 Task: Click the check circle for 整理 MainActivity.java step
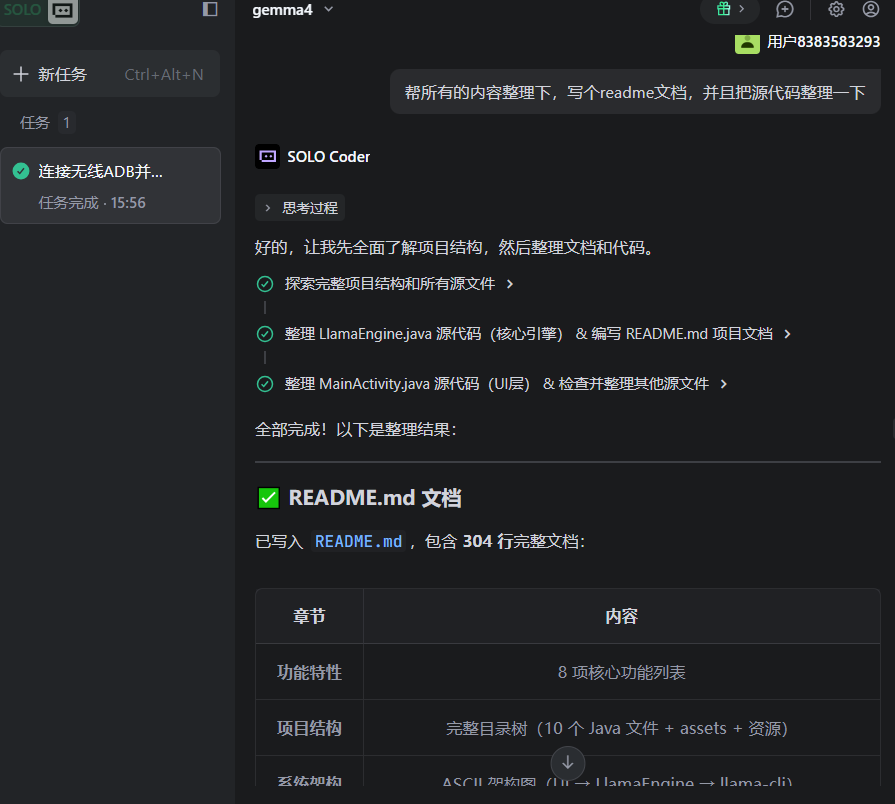(265, 384)
